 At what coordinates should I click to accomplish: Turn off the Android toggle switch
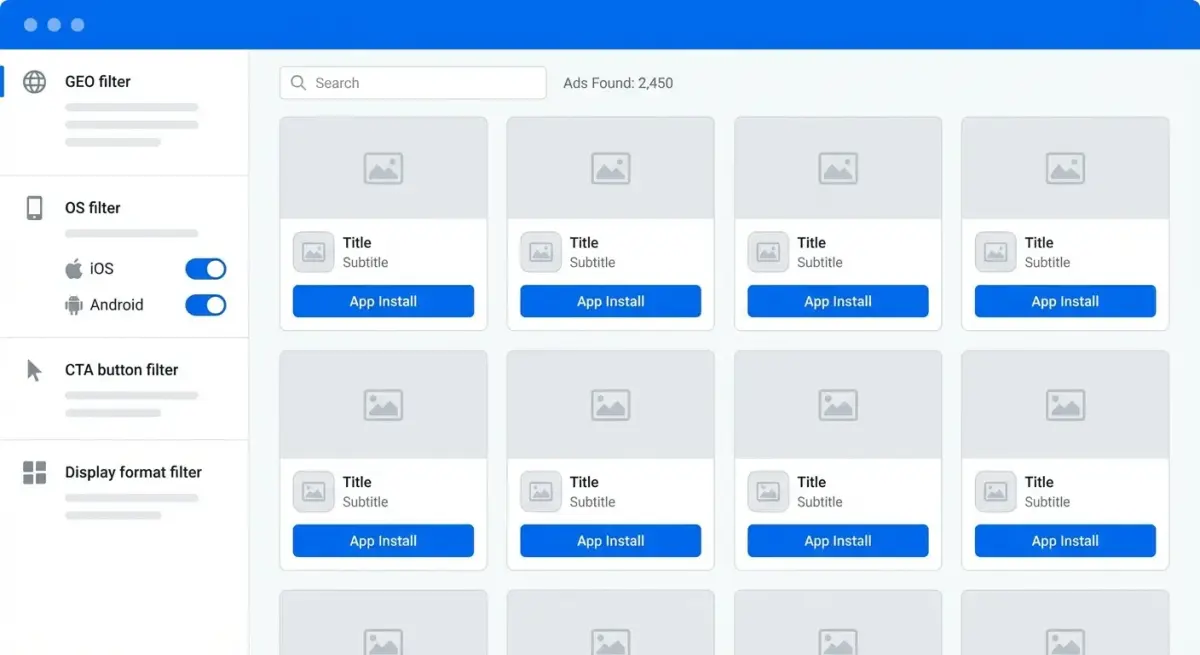click(x=206, y=305)
